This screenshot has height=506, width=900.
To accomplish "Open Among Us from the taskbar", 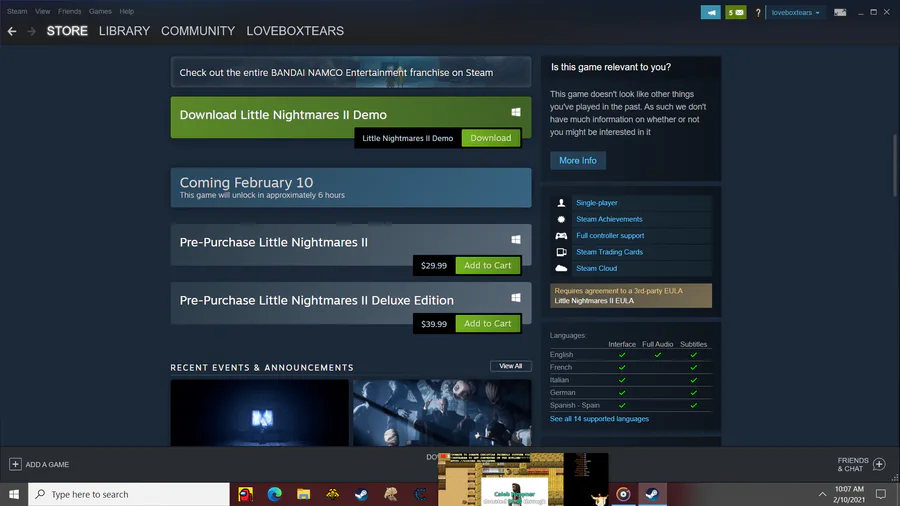I will [245, 494].
